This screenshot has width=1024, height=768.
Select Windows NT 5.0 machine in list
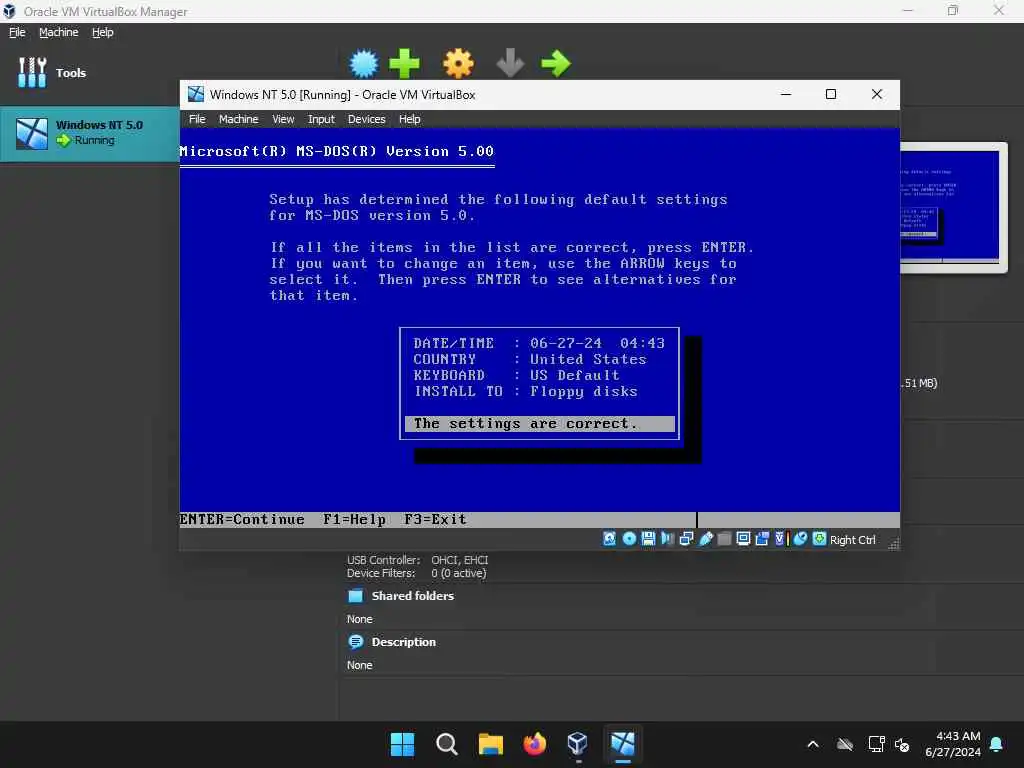[90, 133]
